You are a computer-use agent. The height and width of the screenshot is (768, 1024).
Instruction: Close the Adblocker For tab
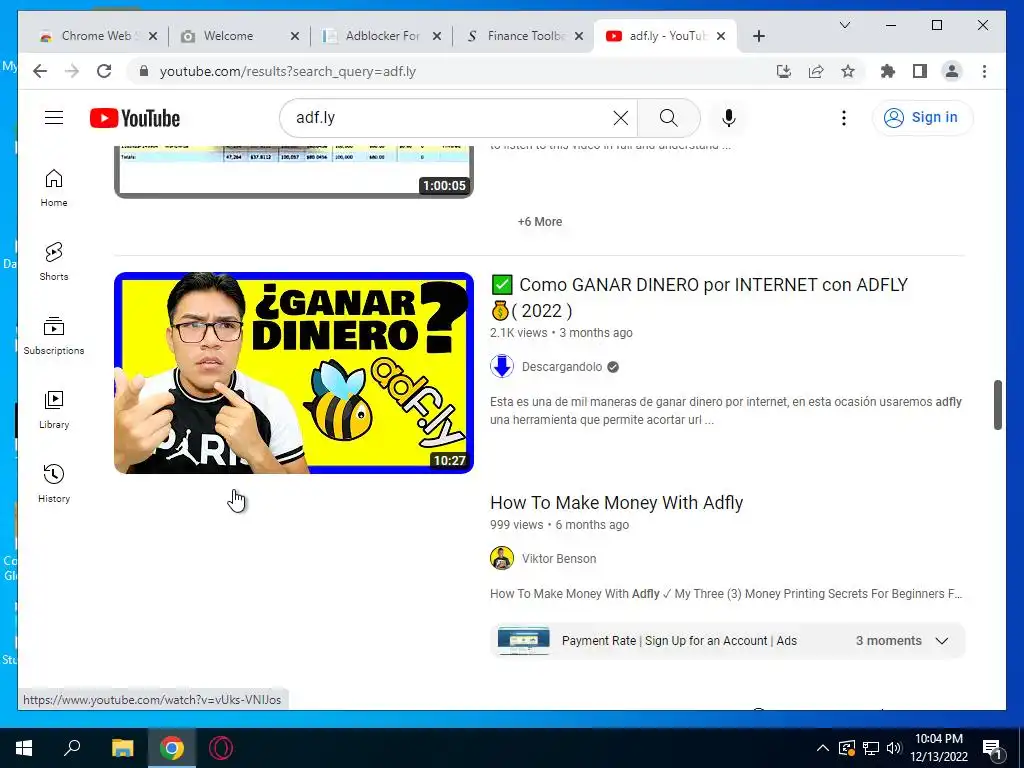(437, 36)
